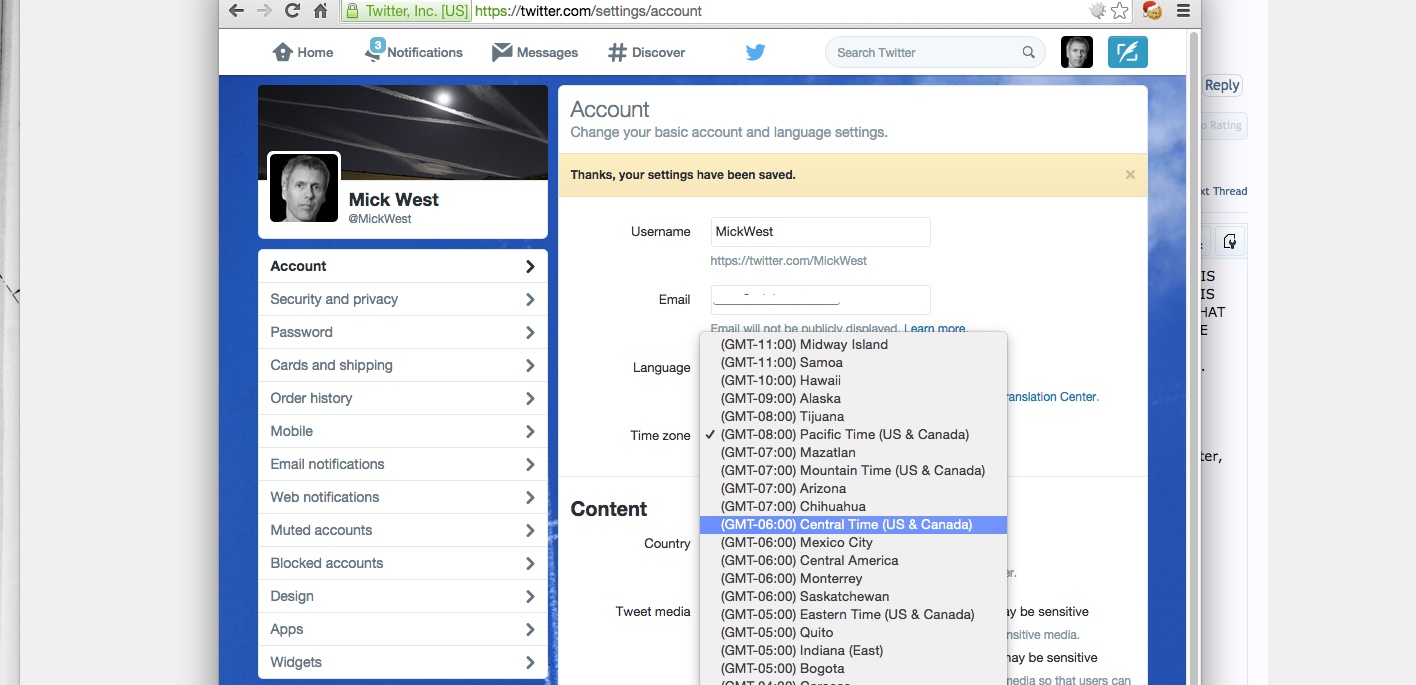Click Mick West profile photo on card

(304, 187)
